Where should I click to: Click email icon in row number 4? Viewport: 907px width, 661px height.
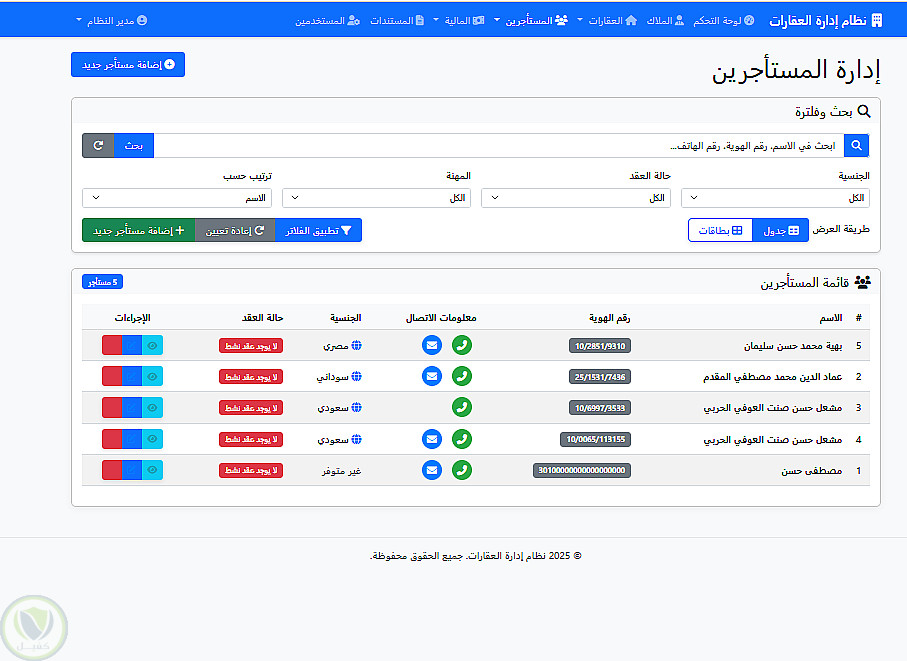(432, 439)
